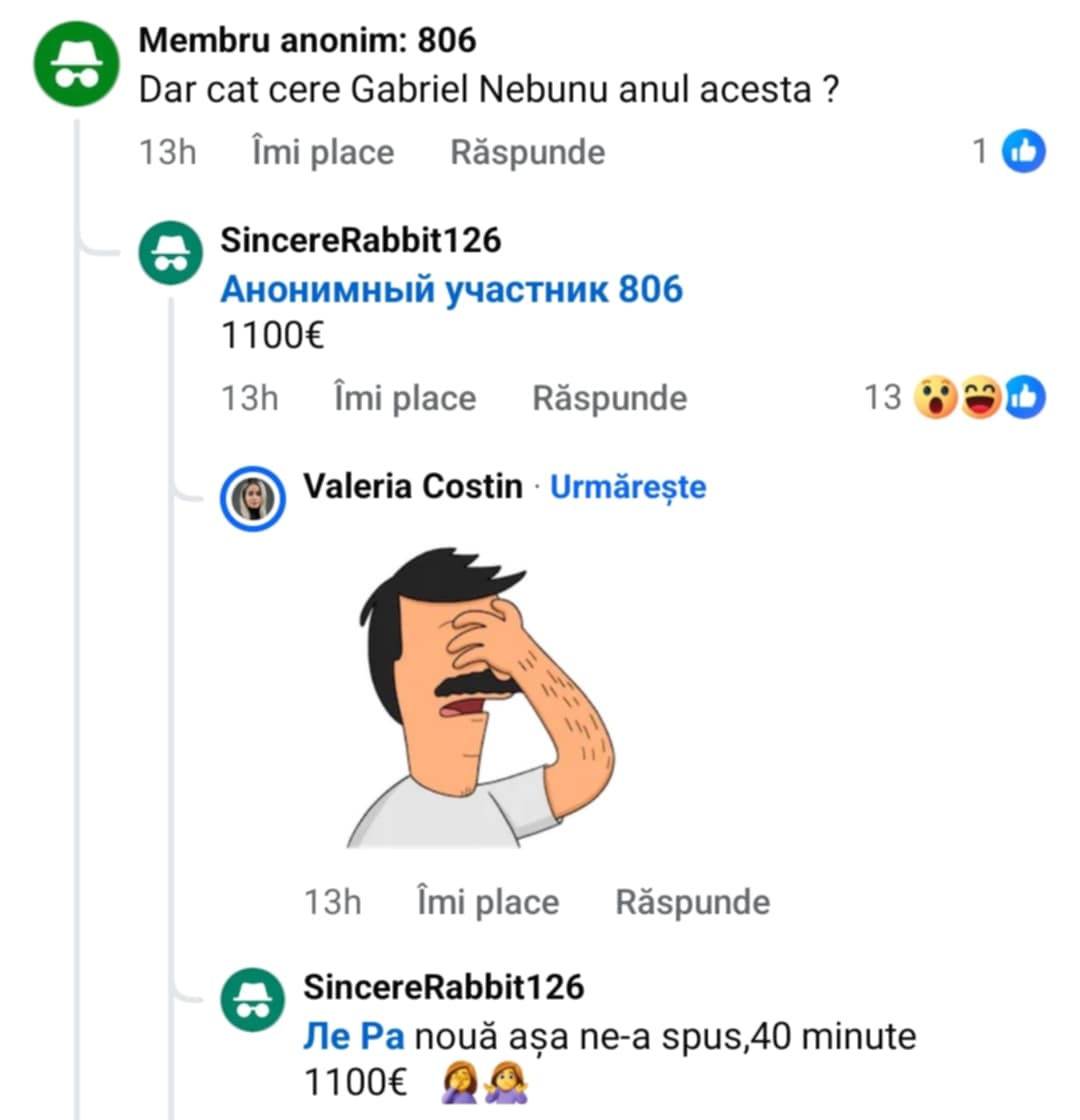Open the Ле Ра mention link
Image resolution: width=1080 pixels, height=1120 pixels.
[353, 1037]
